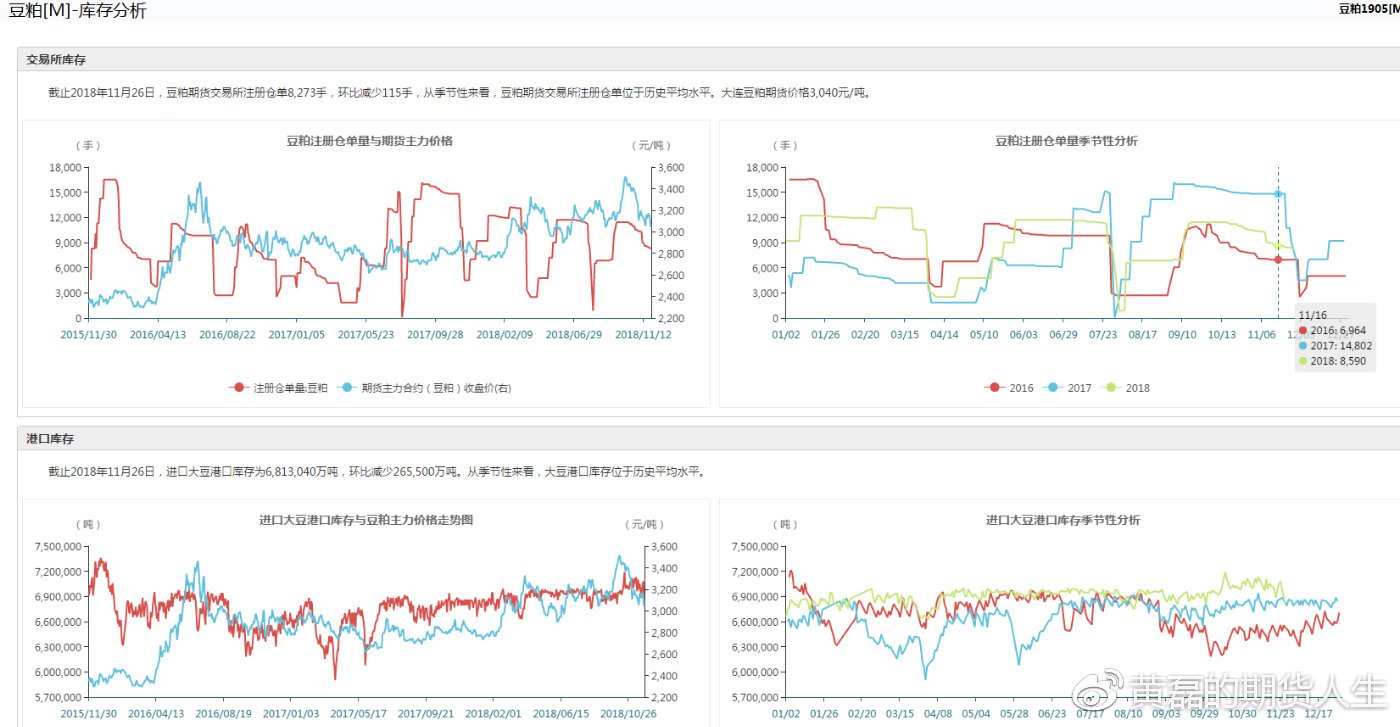This screenshot has width=1400, height=727.
Task: Open the 豆粕1905 contract label at top right
Action: [x=1369, y=8]
